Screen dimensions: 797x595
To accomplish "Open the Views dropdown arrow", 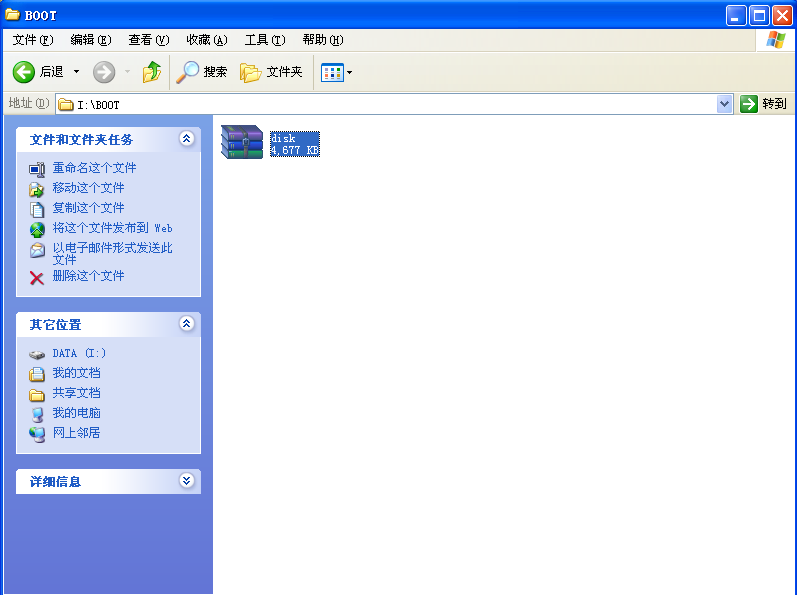I will pyautogui.click(x=349, y=72).
